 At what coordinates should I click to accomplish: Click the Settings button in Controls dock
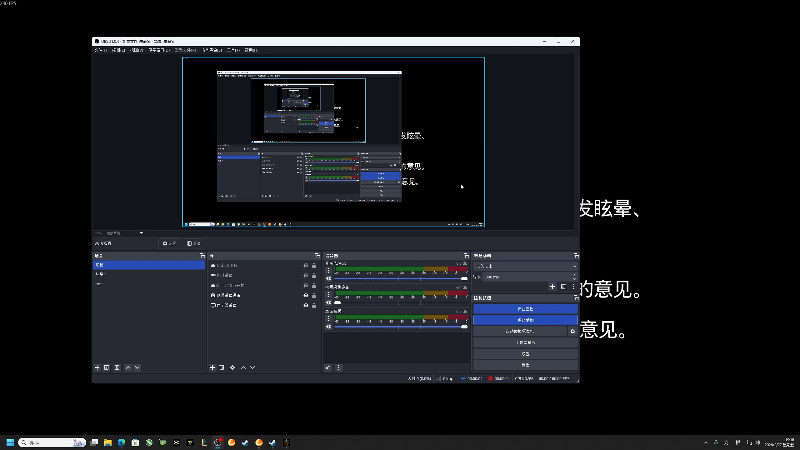pos(524,354)
